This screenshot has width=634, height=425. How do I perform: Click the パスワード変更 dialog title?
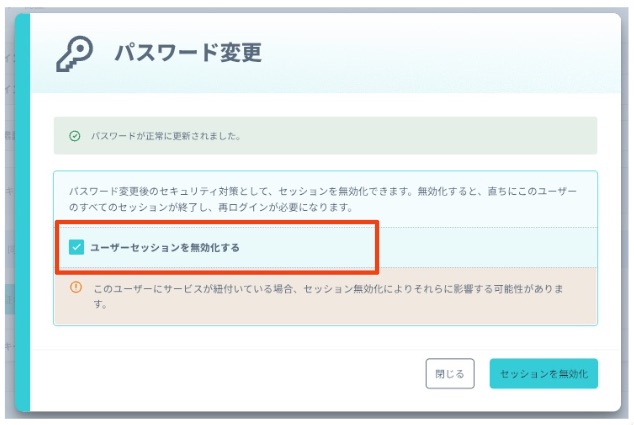coord(188,53)
